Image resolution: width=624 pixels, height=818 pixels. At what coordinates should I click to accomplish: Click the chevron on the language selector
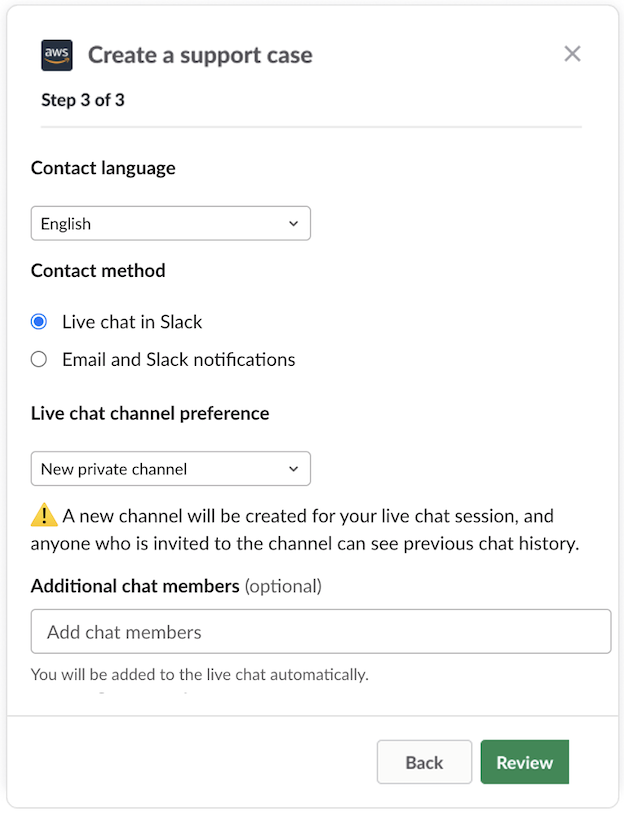[x=294, y=223]
